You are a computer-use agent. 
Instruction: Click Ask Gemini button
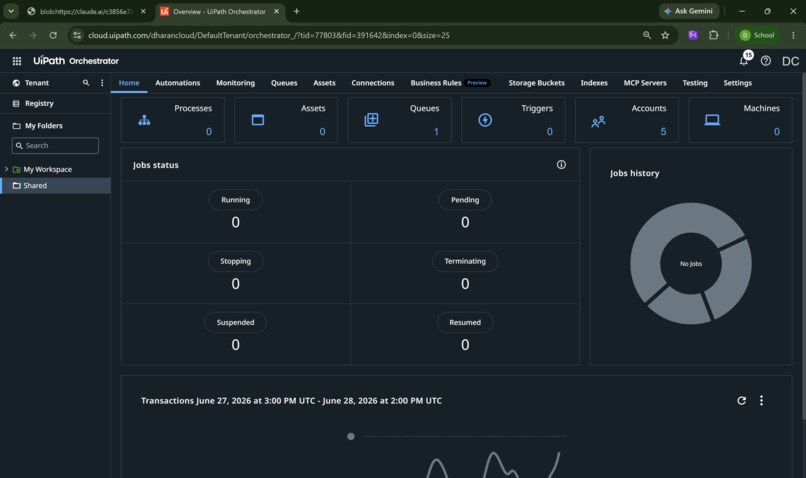tap(688, 11)
